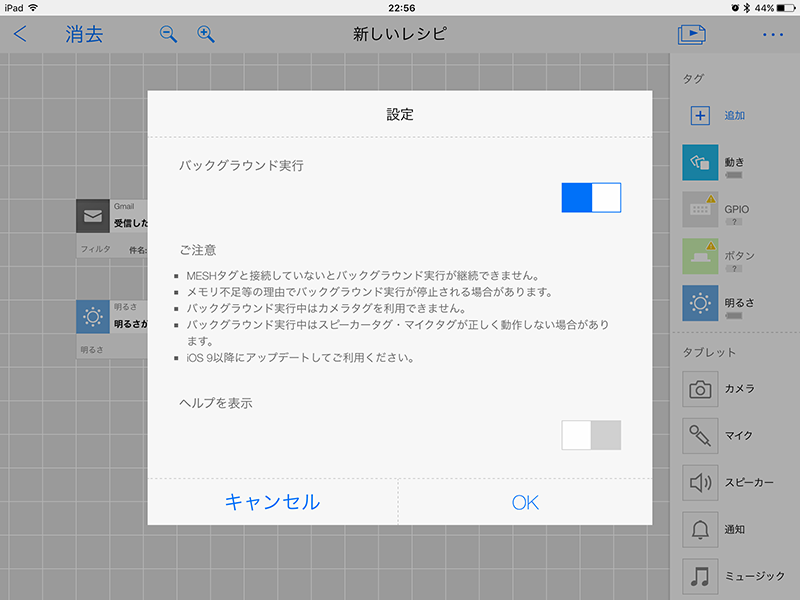Click 消去 to clear the canvas
The height and width of the screenshot is (600, 800).
(84, 34)
